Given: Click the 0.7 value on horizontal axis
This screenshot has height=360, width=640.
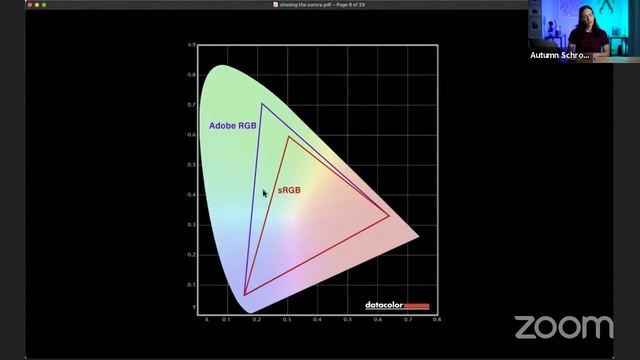Looking at the screenshot, I should point(408,320).
